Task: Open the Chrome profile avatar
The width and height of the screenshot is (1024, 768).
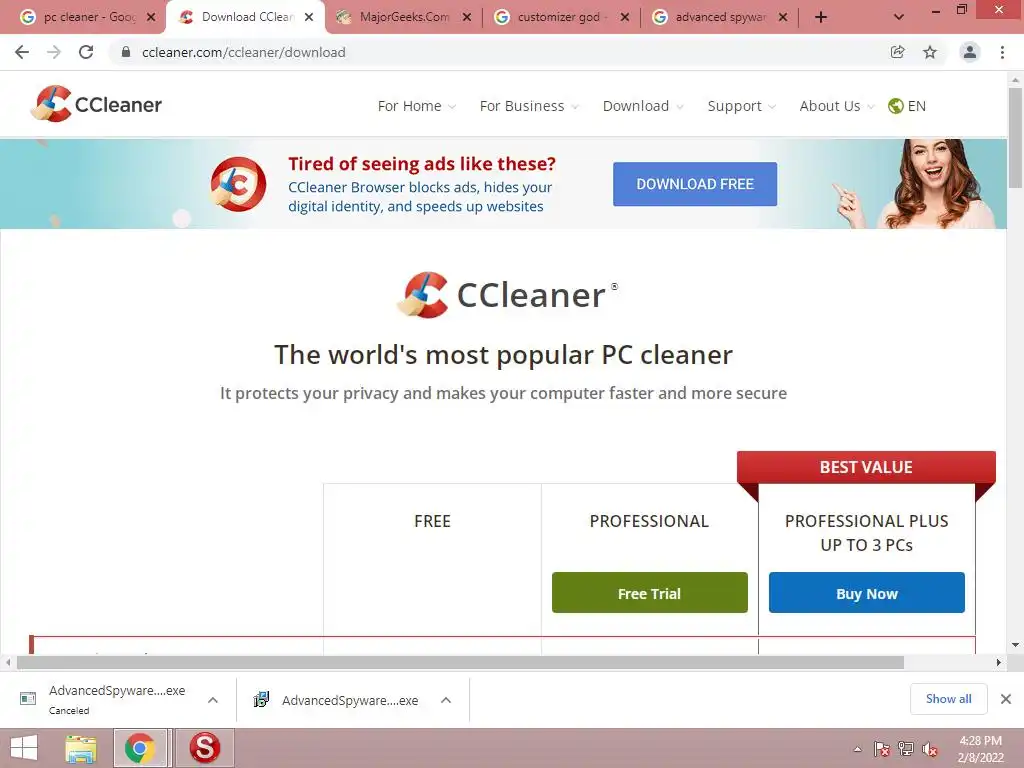Action: tap(970, 52)
